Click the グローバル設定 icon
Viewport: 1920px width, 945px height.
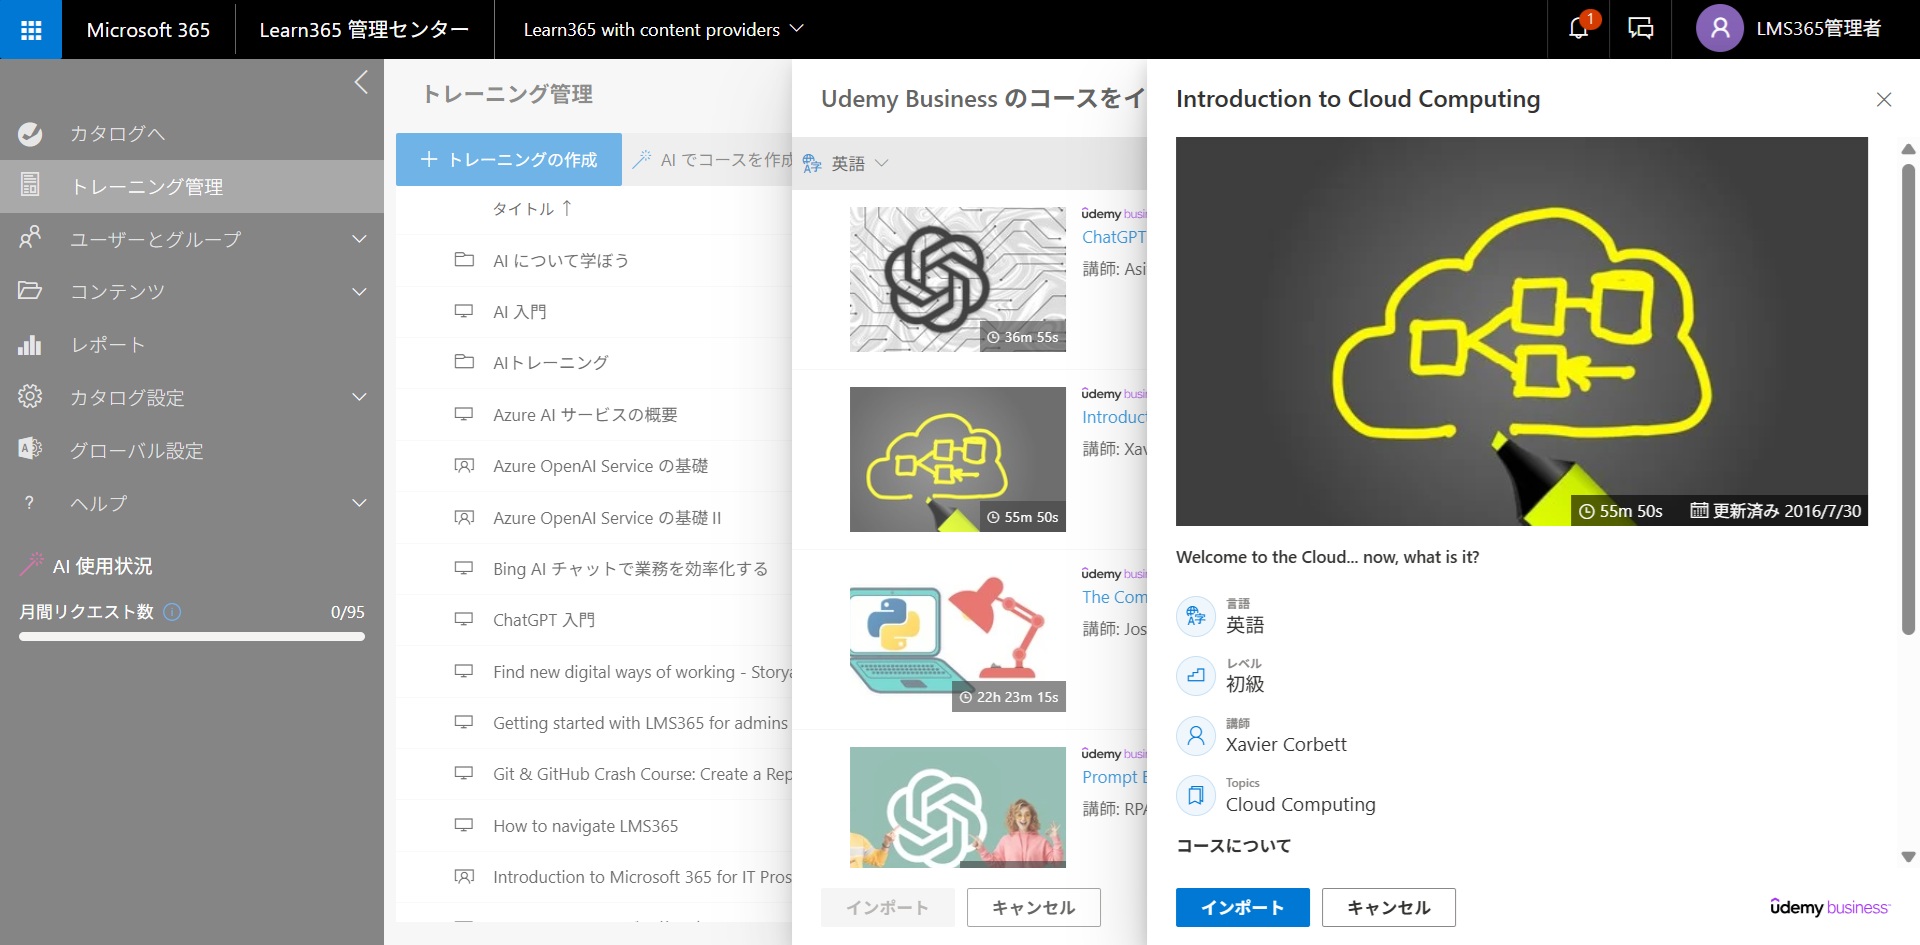30,449
